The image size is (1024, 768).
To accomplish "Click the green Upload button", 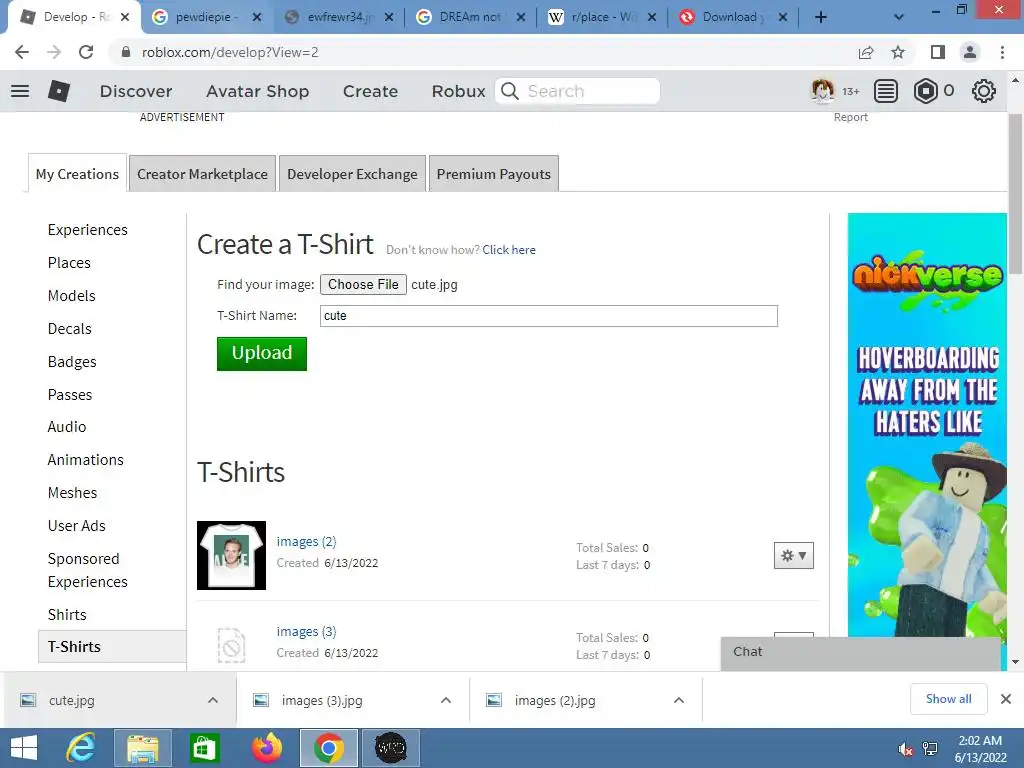I will [262, 353].
